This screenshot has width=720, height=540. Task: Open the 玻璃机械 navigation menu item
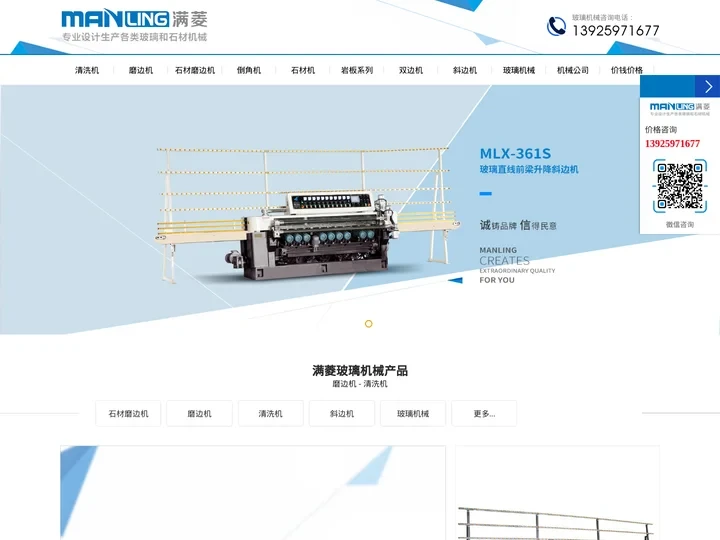[x=519, y=70]
